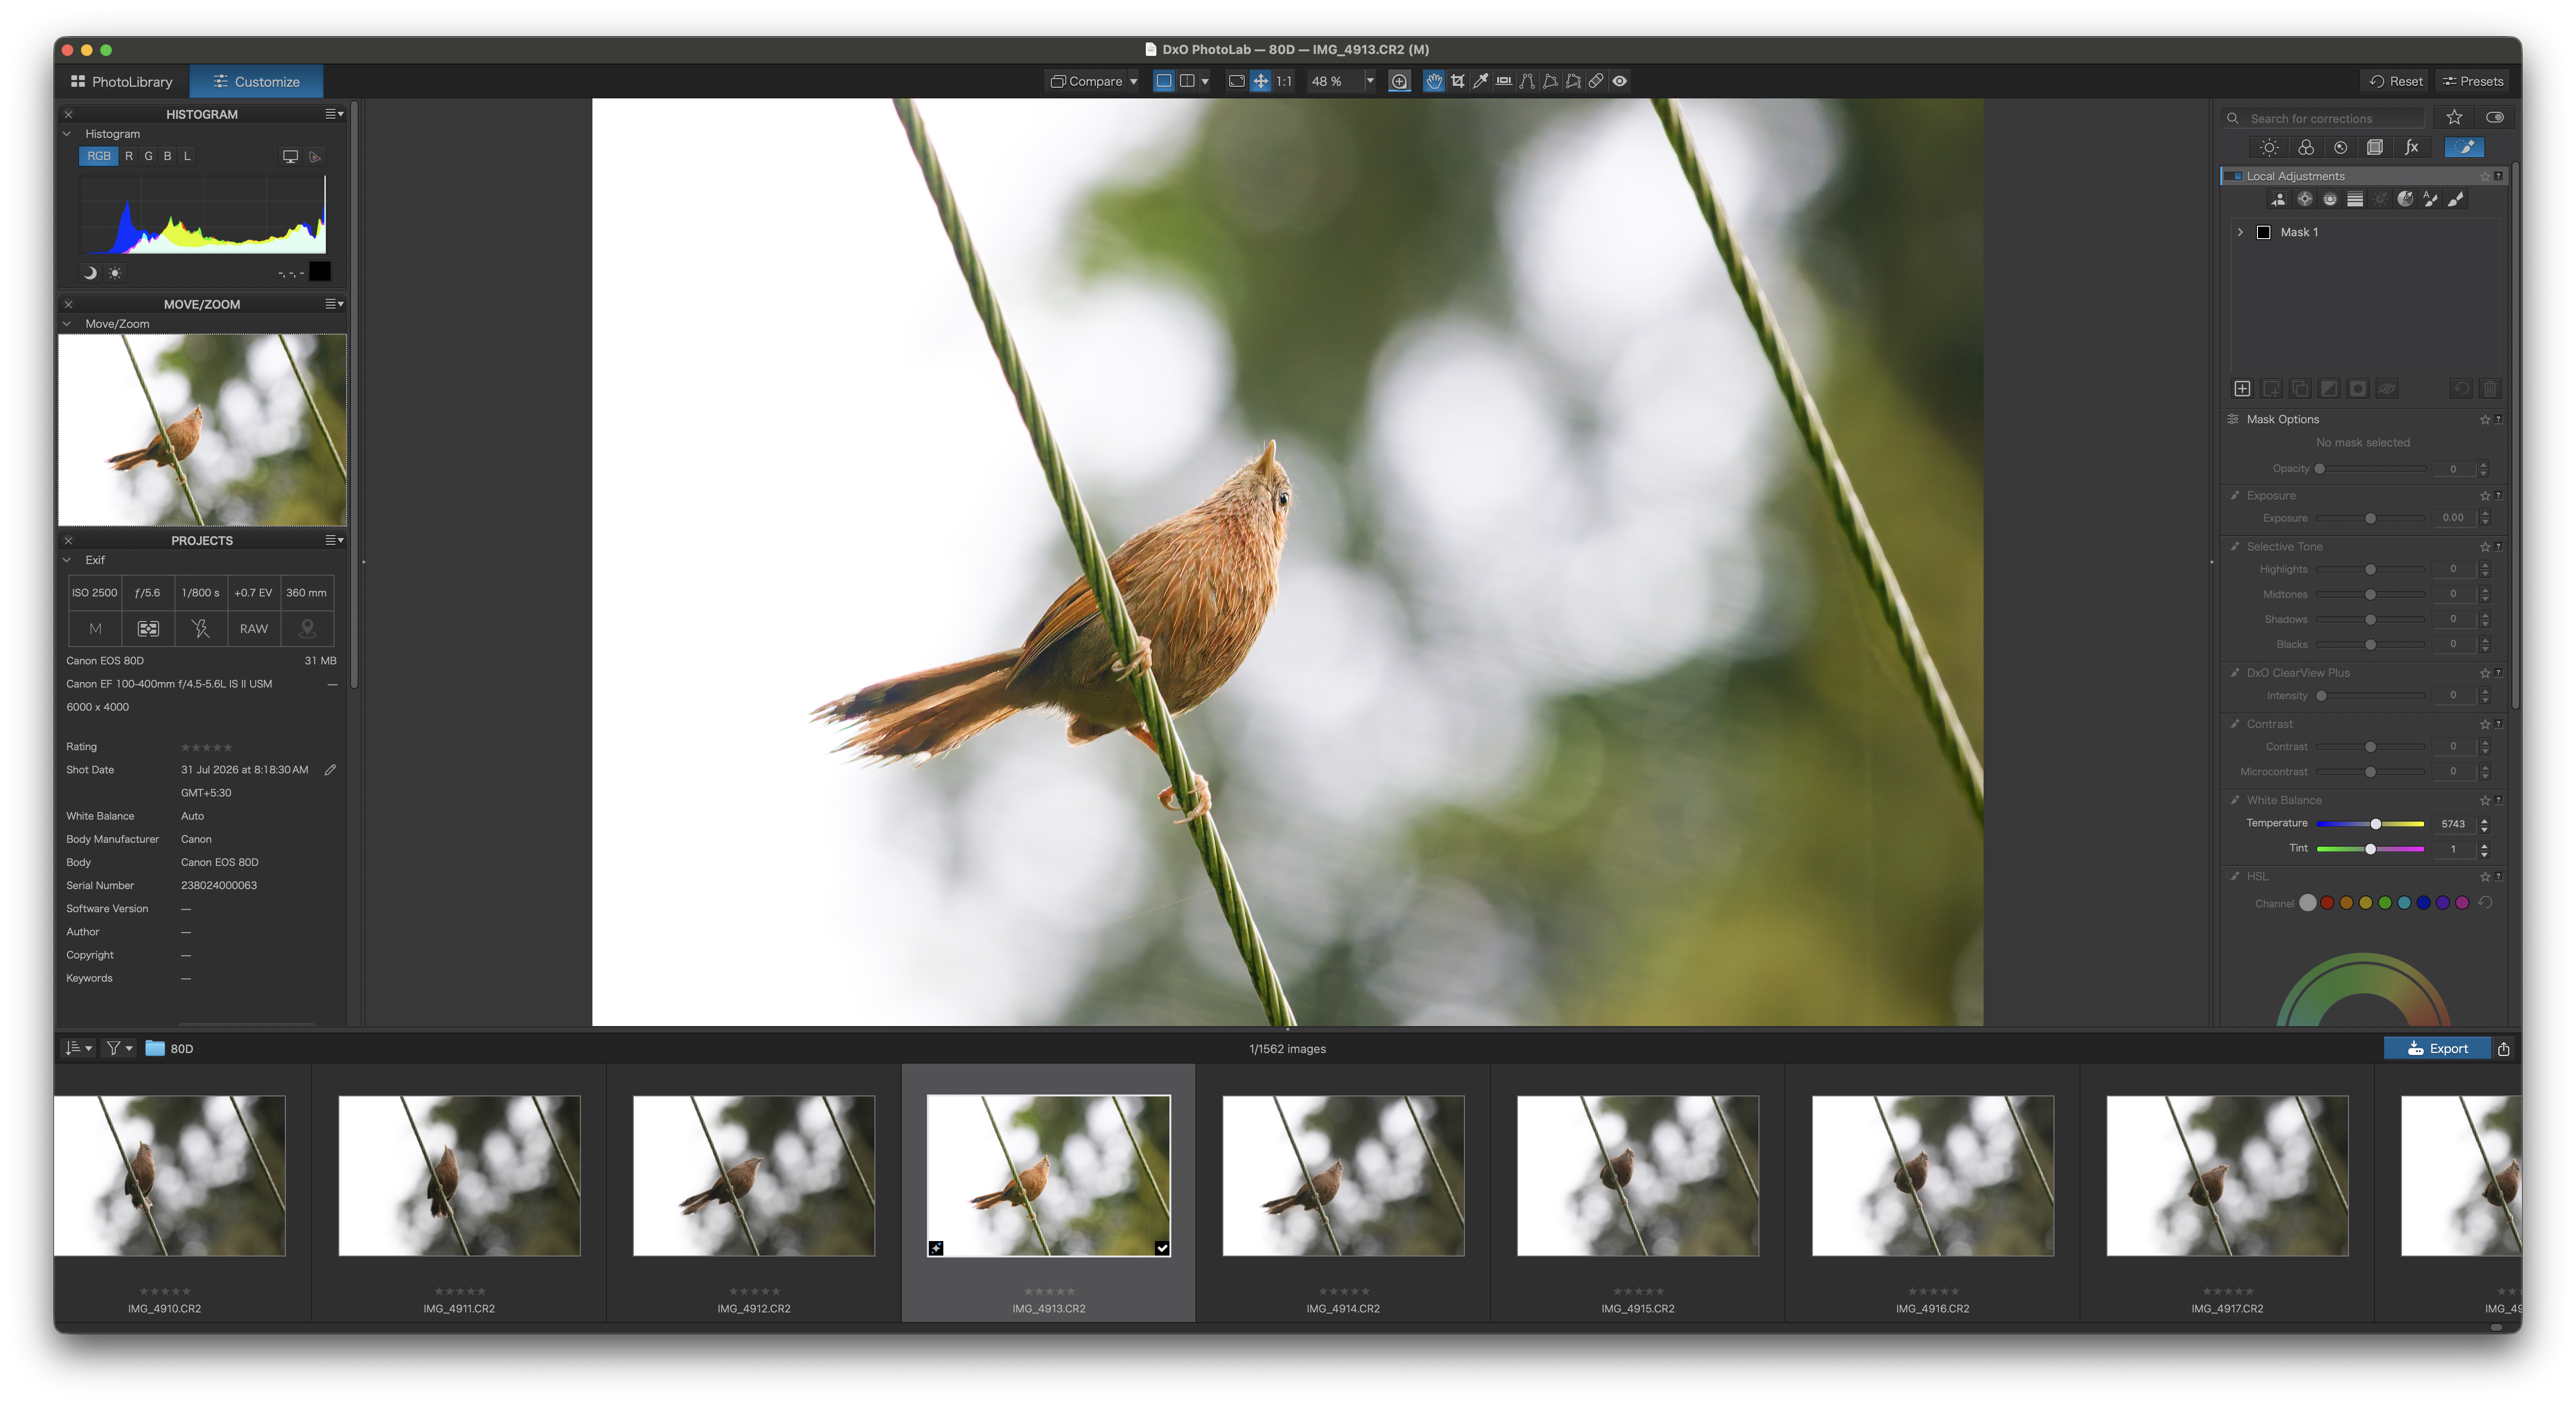Select the RGB histogram channel
Image resolution: width=2576 pixels, height=1405 pixels.
99,156
